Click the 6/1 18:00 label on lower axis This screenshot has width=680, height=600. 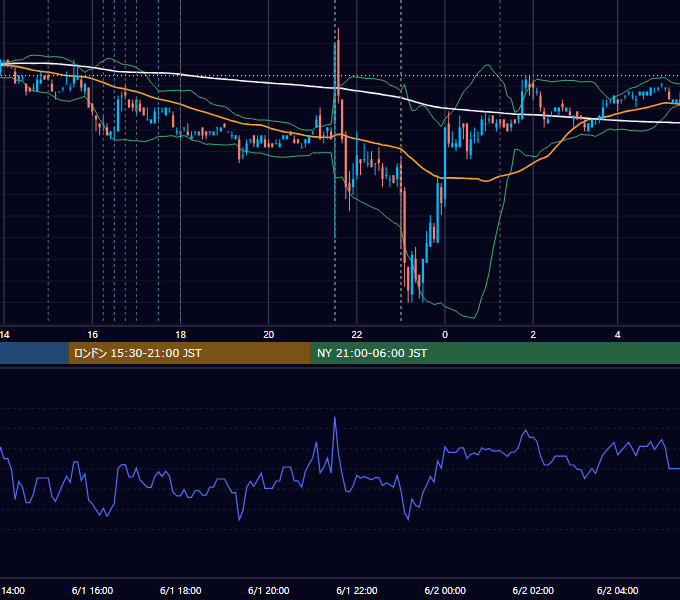point(180,590)
